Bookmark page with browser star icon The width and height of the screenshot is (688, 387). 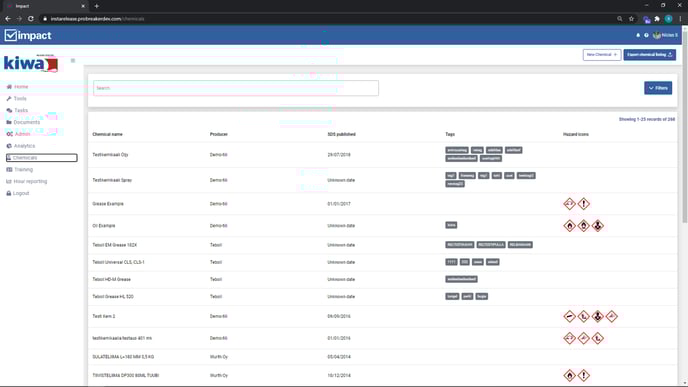631,19
